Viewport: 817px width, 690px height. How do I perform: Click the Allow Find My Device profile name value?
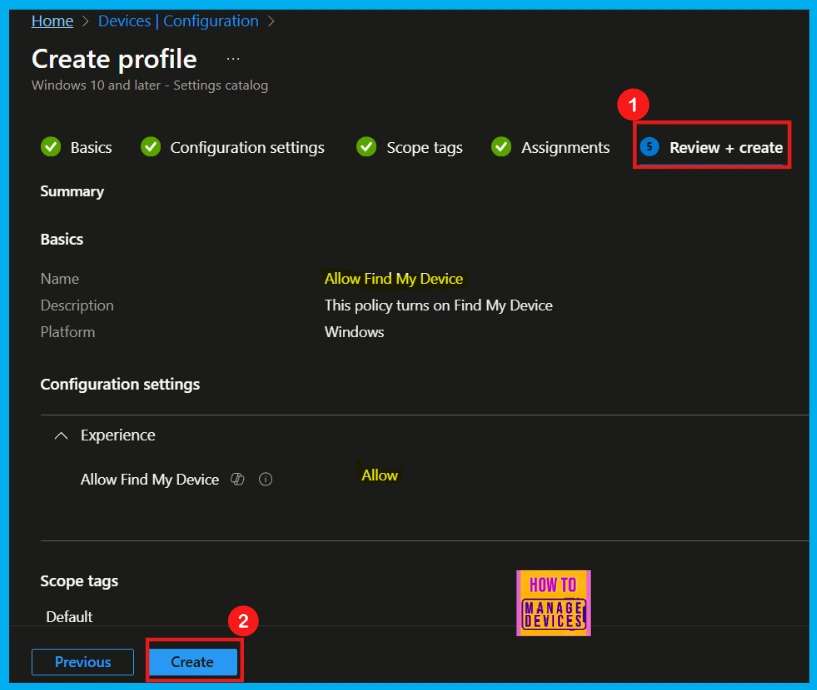pyautogui.click(x=394, y=279)
